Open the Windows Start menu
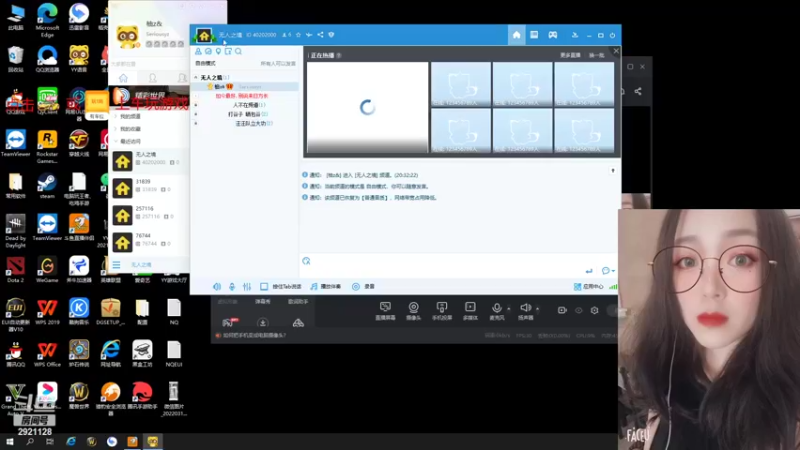800x450 pixels. [x=10, y=442]
